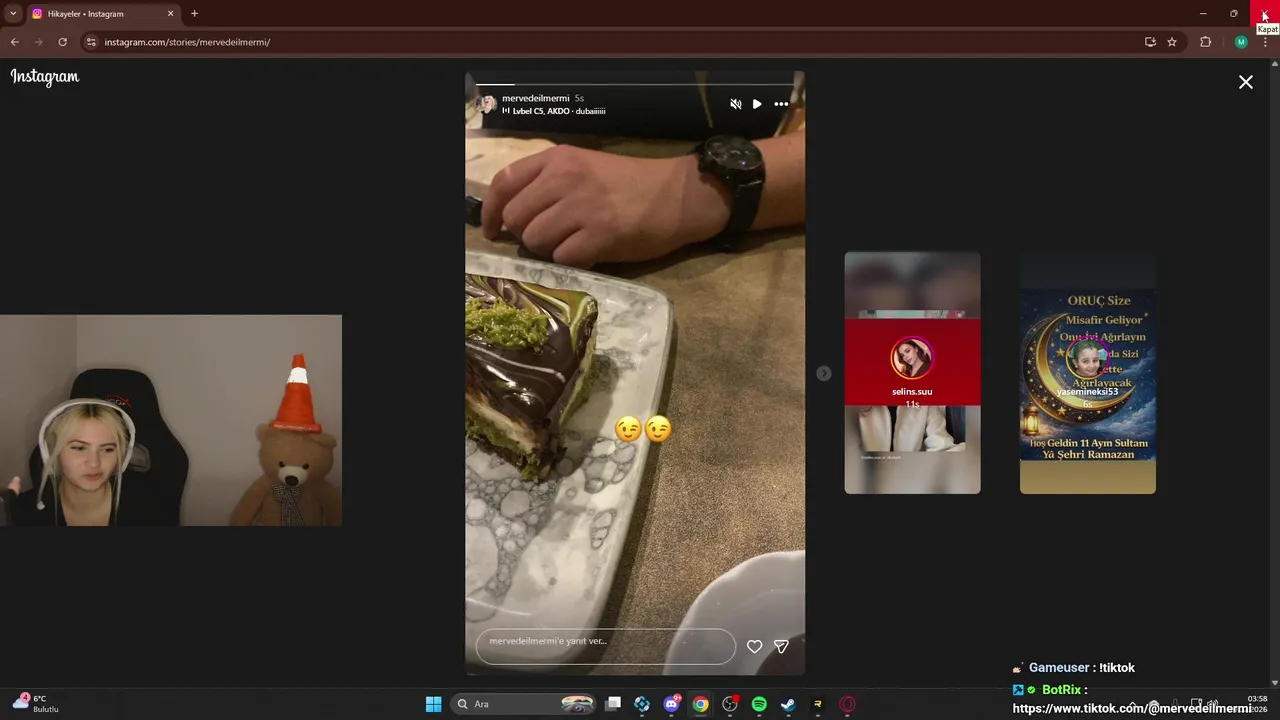Play the paused Instagram story

coord(757,104)
